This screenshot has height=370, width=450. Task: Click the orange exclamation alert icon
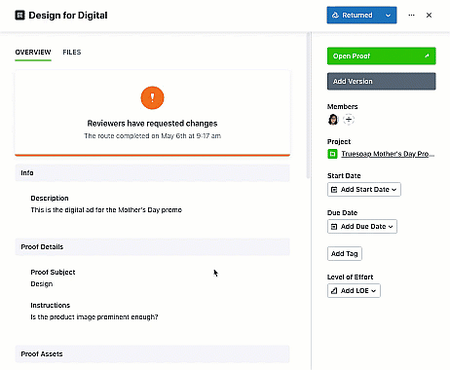152,98
